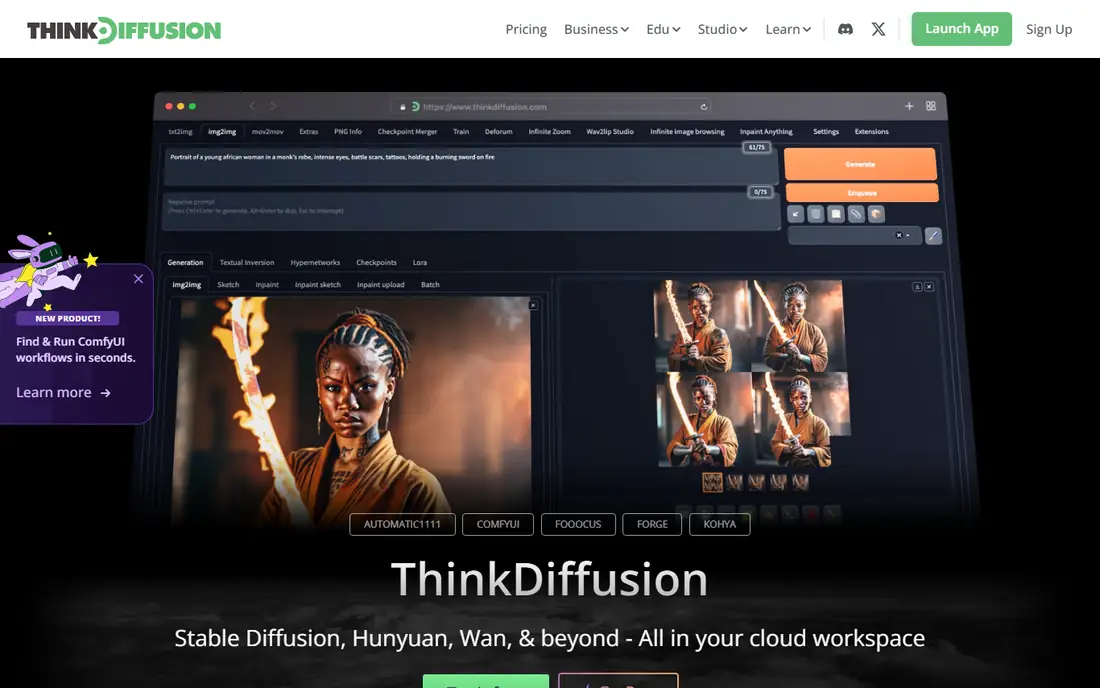Click the FOOOCUS tag button
1100x688 pixels.
click(578, 524)
